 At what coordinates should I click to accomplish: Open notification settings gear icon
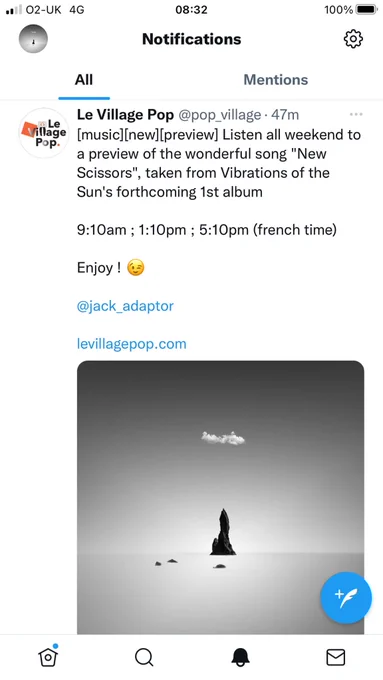click(353, 39)
